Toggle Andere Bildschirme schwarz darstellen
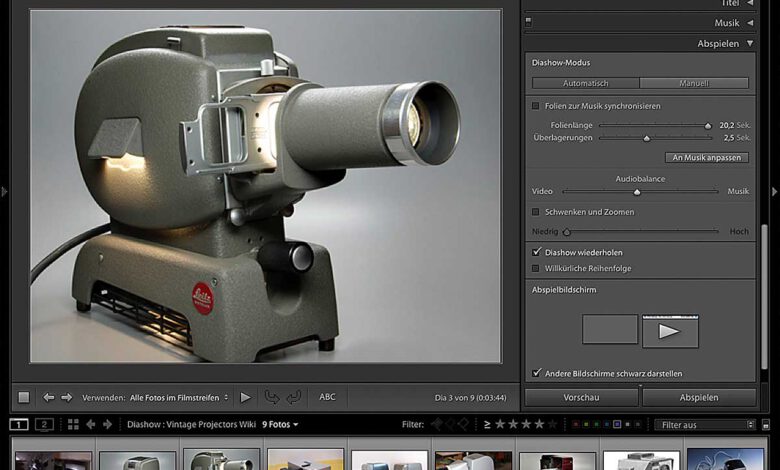 click(x=536, y=373)
